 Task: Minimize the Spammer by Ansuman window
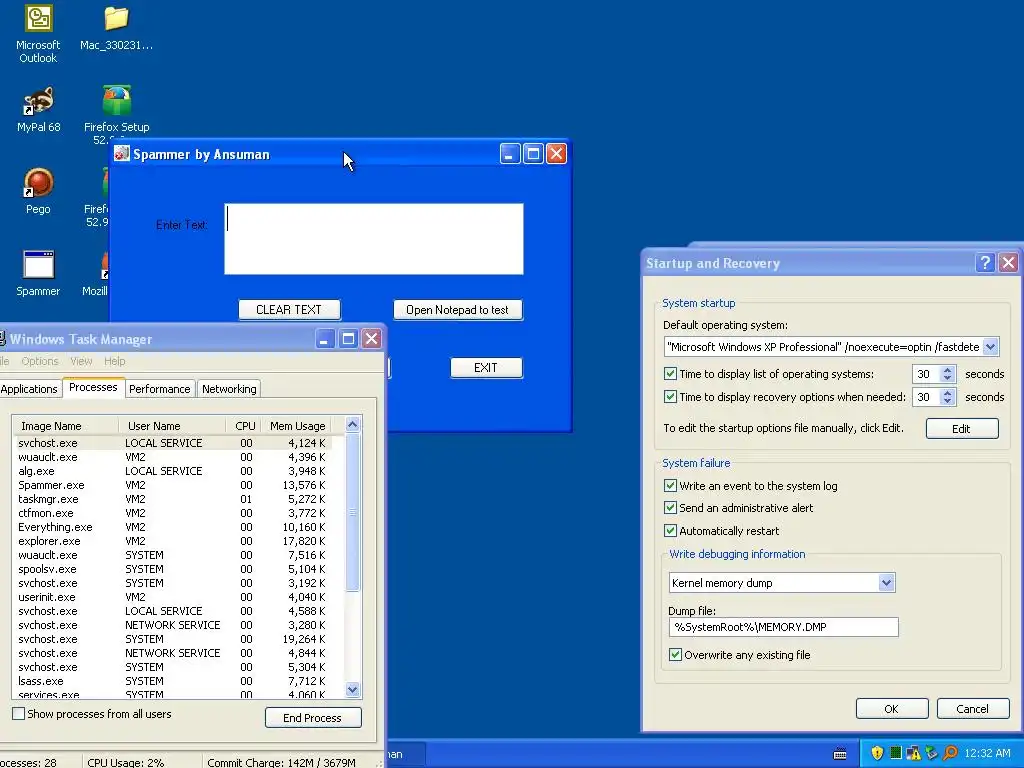pos(510,153)
